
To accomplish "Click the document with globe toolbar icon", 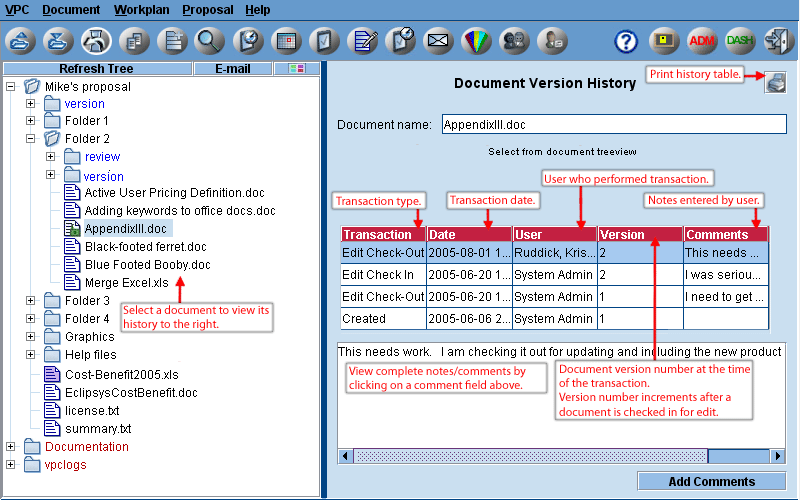I will 248,41.
